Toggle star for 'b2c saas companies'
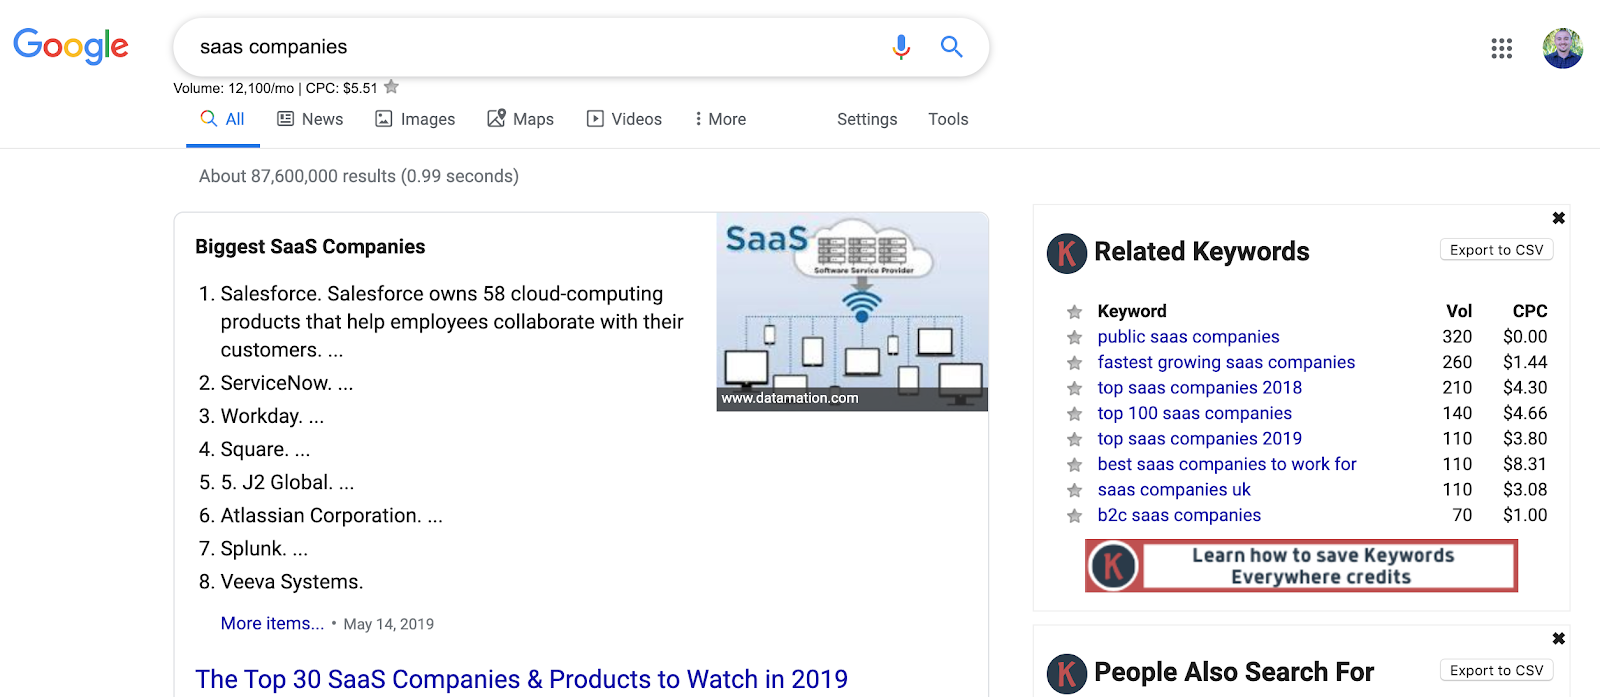The height and width of the screenshot is (697, 1600). 1075,516
